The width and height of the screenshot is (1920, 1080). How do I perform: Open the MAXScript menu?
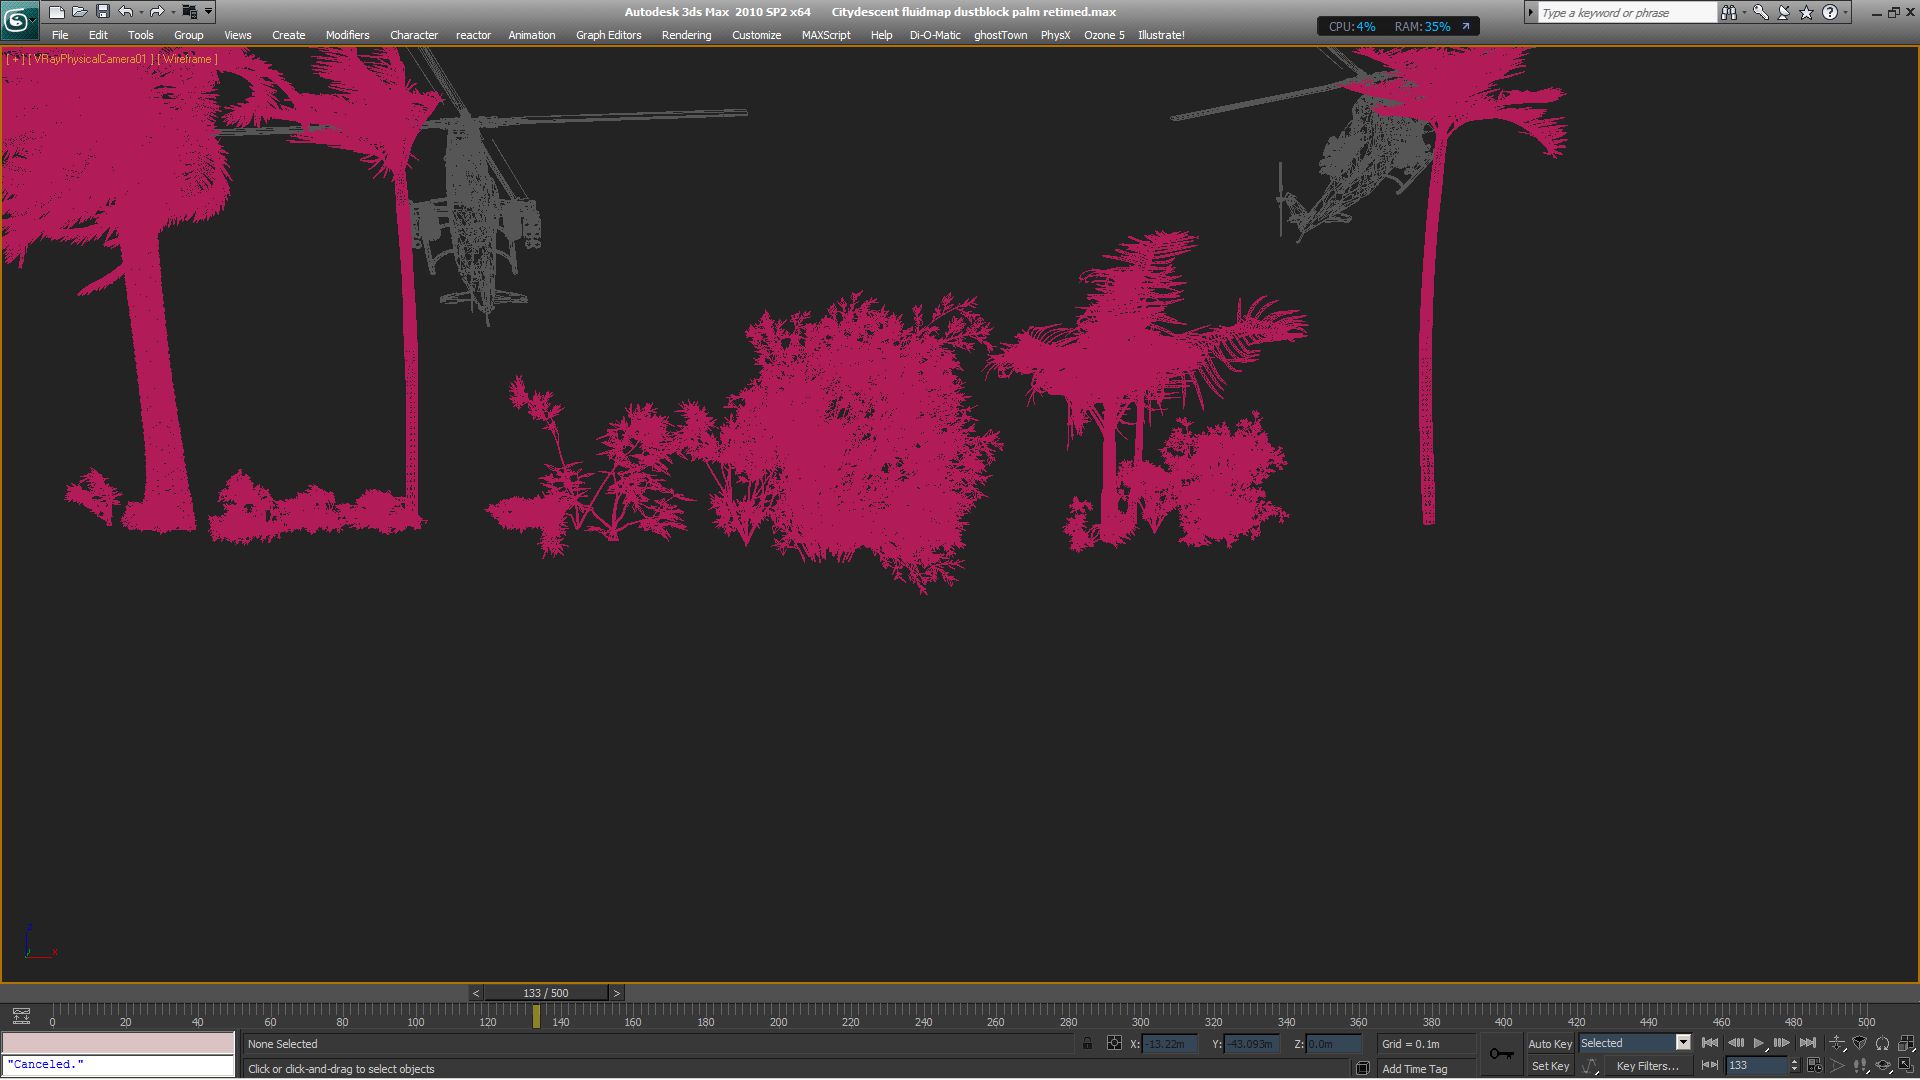tap(825, 35)
